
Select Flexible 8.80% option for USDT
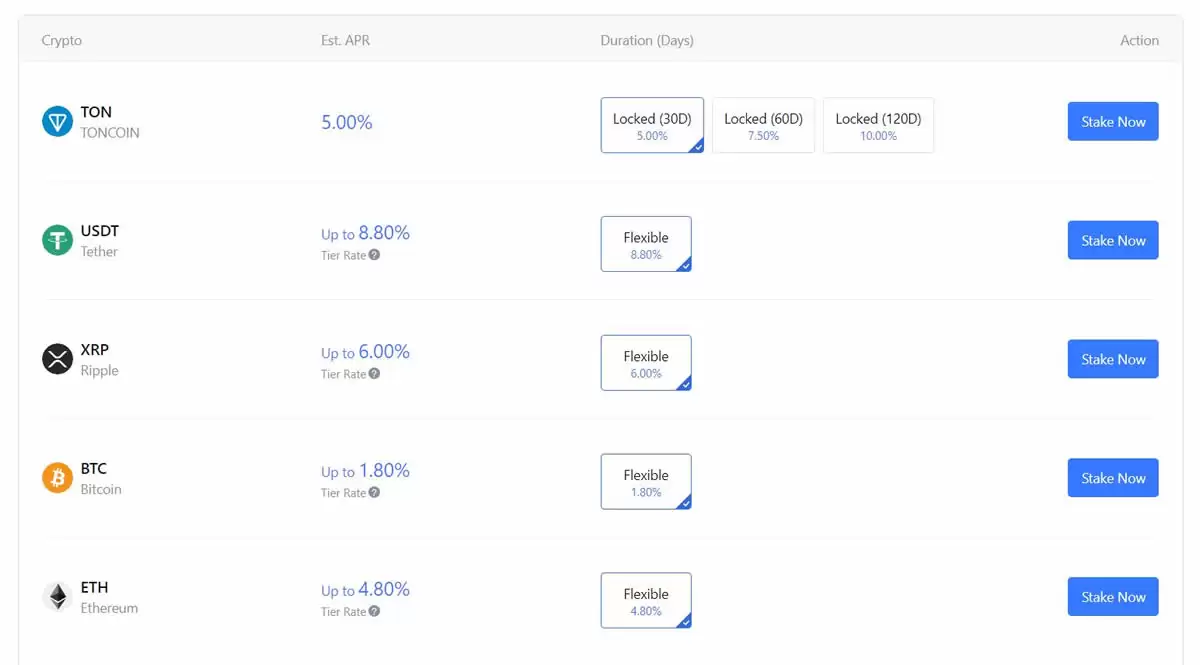click(646, 244)
